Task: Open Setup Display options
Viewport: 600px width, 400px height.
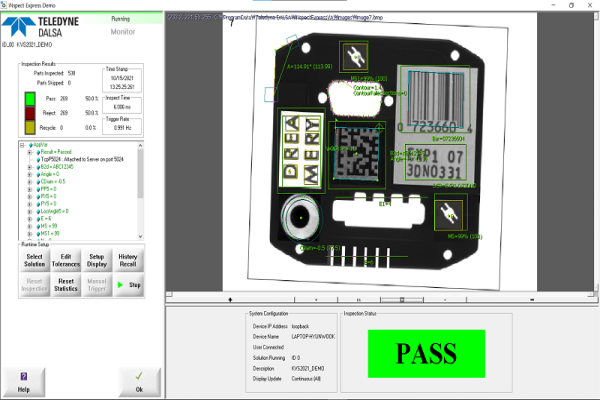Action: click(97, 260)
